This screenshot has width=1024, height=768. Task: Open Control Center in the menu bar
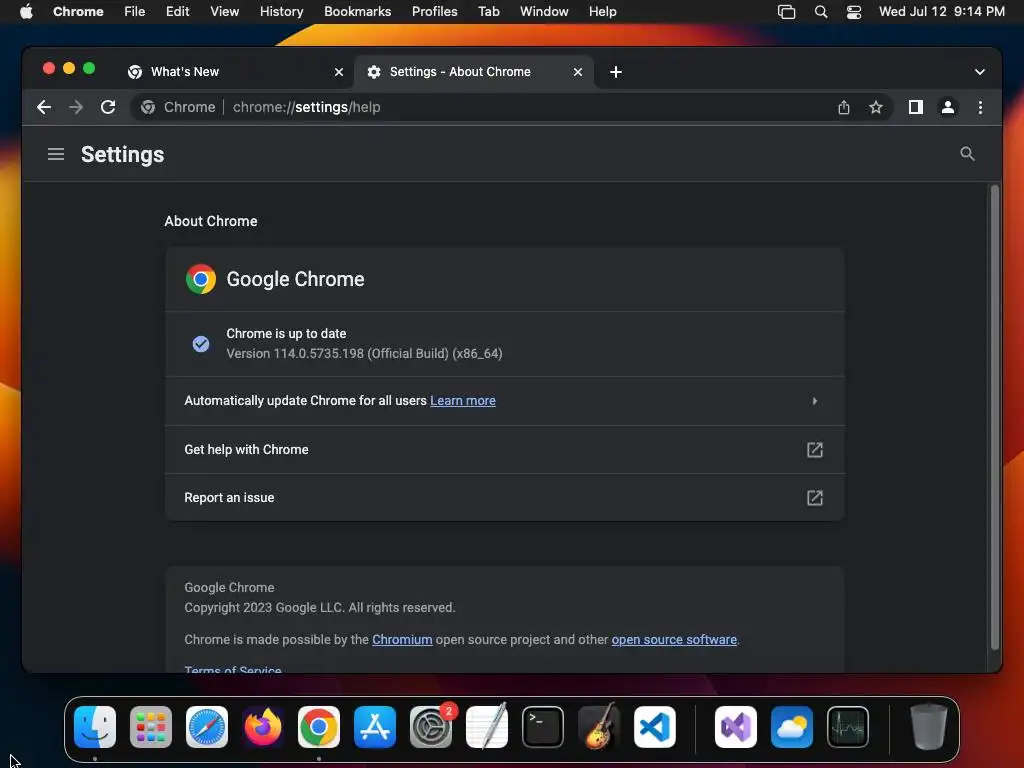tap(854, 12)
